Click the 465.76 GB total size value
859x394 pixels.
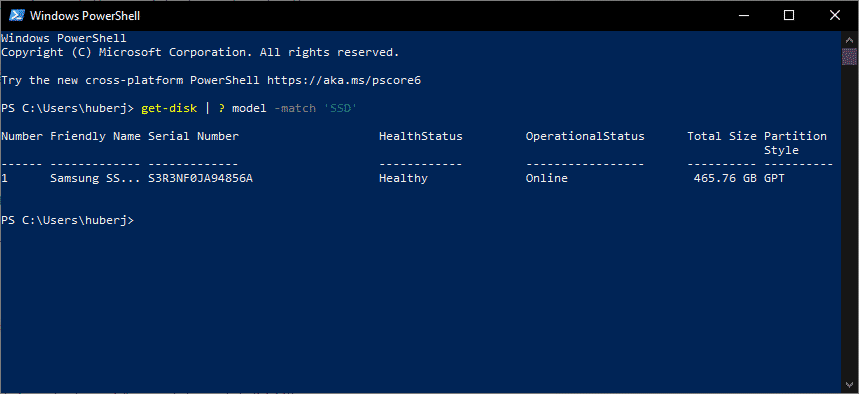[725, 178]
